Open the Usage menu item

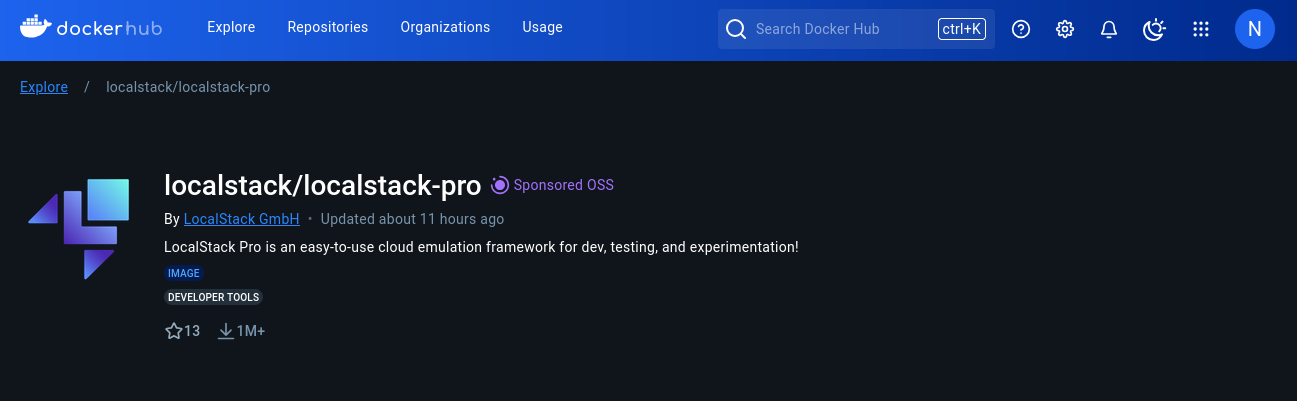pos(542,27)
